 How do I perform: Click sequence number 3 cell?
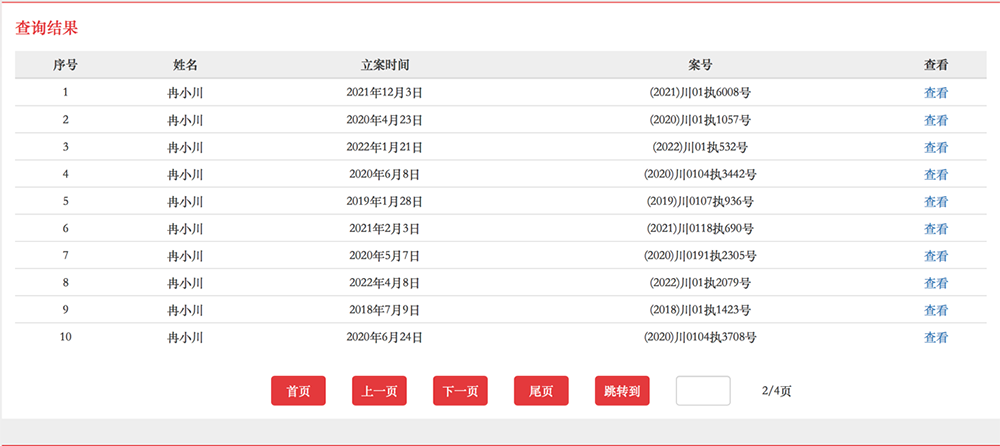tap(66, 147)
